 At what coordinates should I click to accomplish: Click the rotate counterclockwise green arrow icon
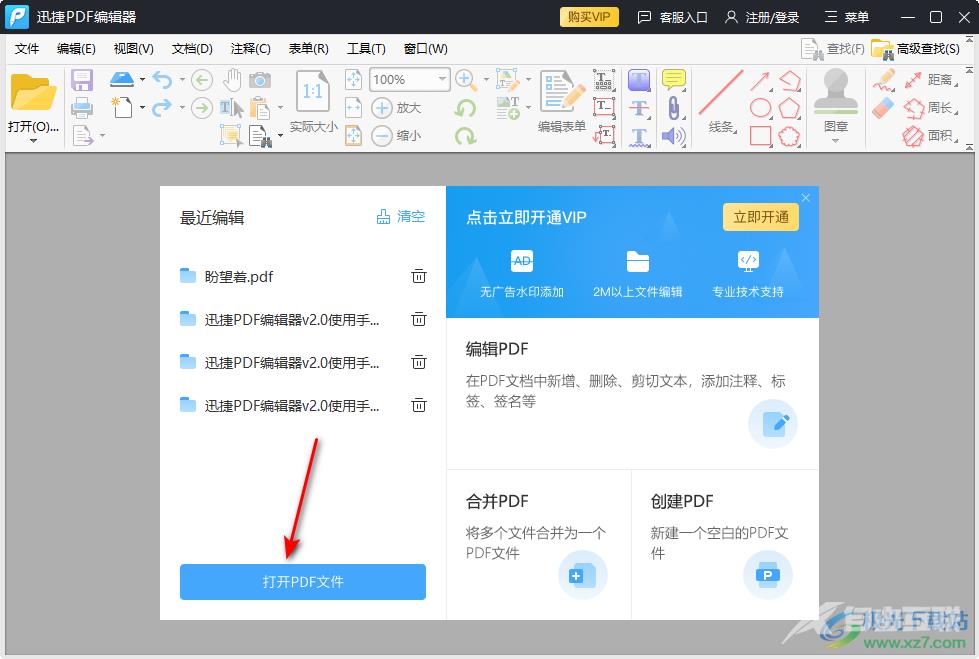point(465,108)
